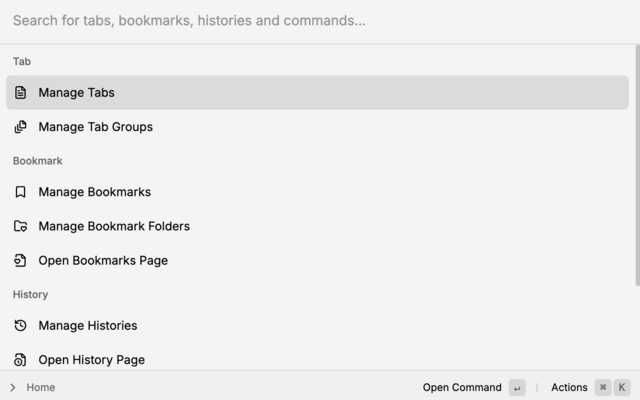Viewport: 640px width, 400px height.
Task: Click the Manage Histories clock icon
Action: click(20, 326)
